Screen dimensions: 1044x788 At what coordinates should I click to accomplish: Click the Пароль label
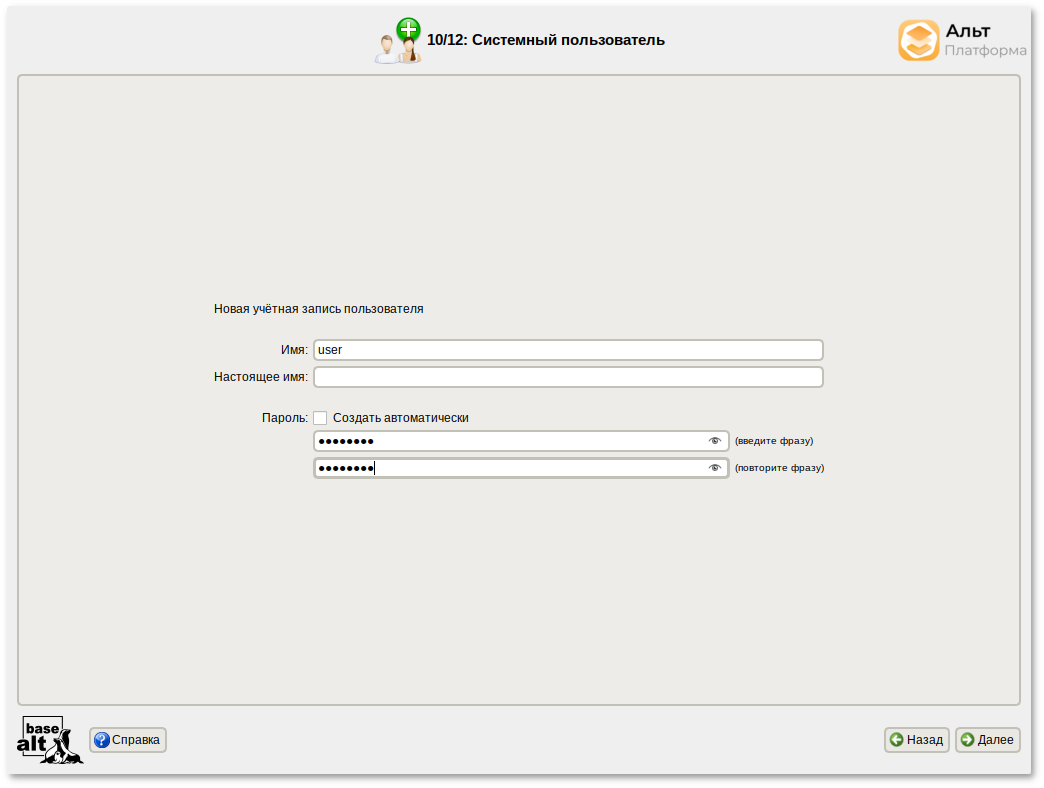click(x=284, y=418)
